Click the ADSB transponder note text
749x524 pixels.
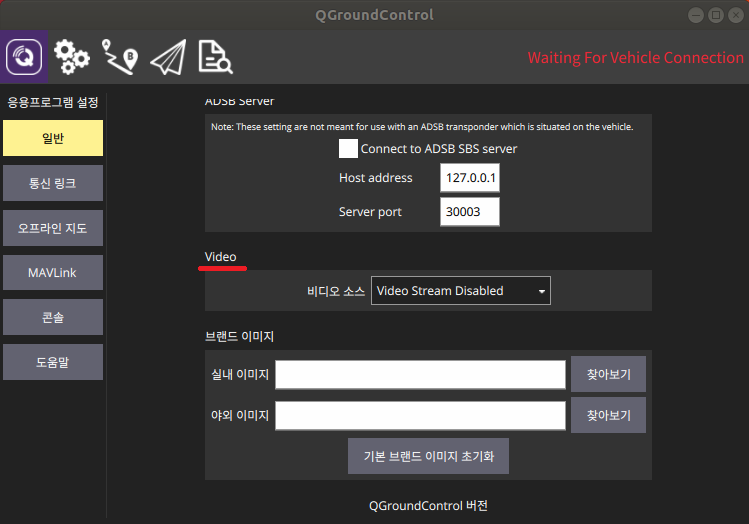(422, 127)
